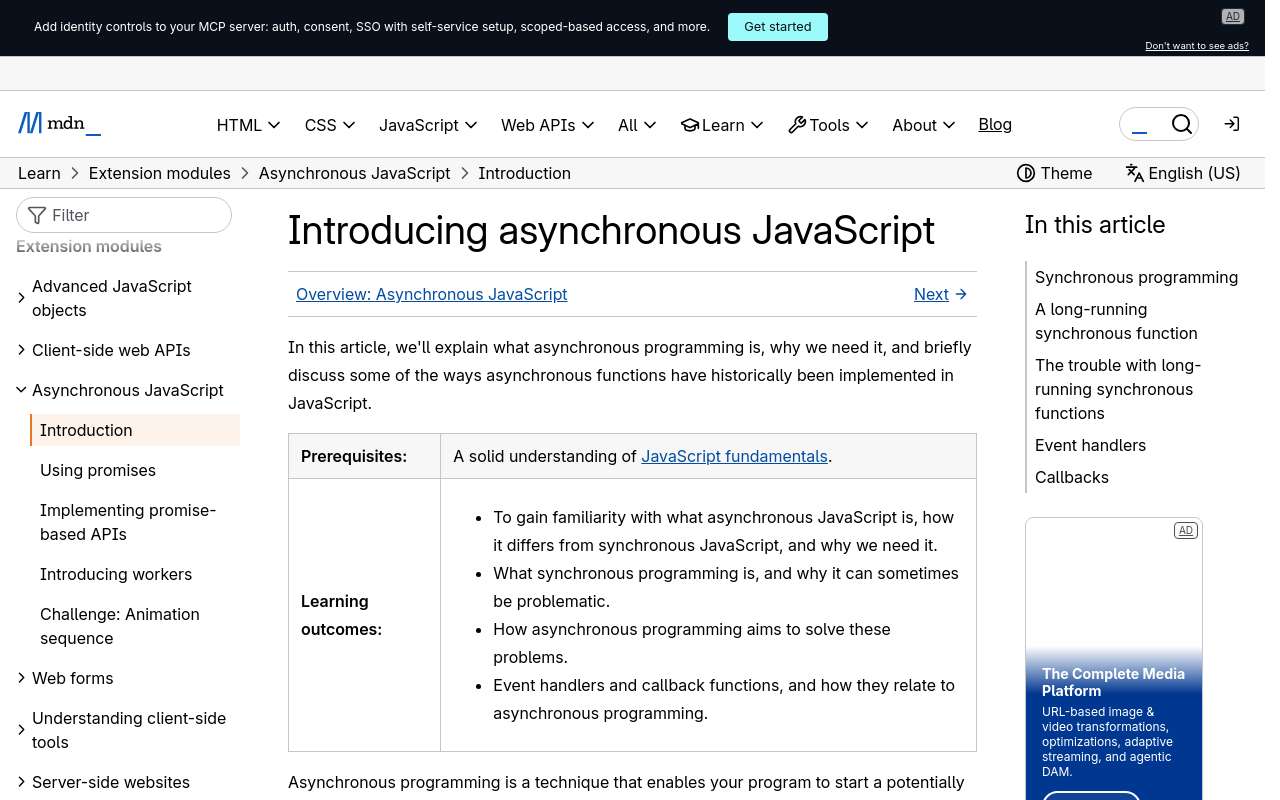This screenshot has width=1280, height=800.
Task: Open the Complete Media Platform advertisement
Action: pyautogui.click(x=1114, y=660)
